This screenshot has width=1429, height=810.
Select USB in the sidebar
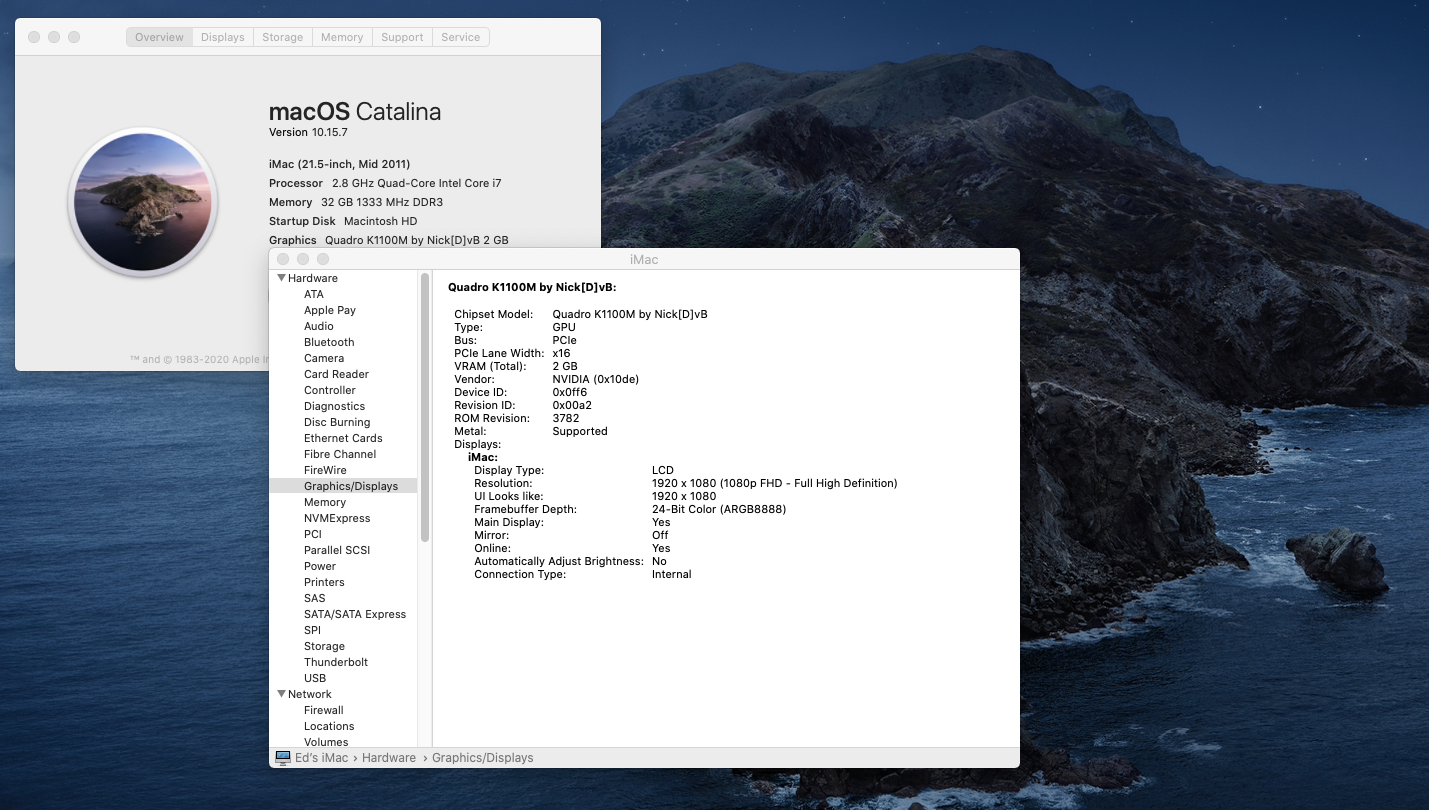pyautogui.click(x=315, y=678)
